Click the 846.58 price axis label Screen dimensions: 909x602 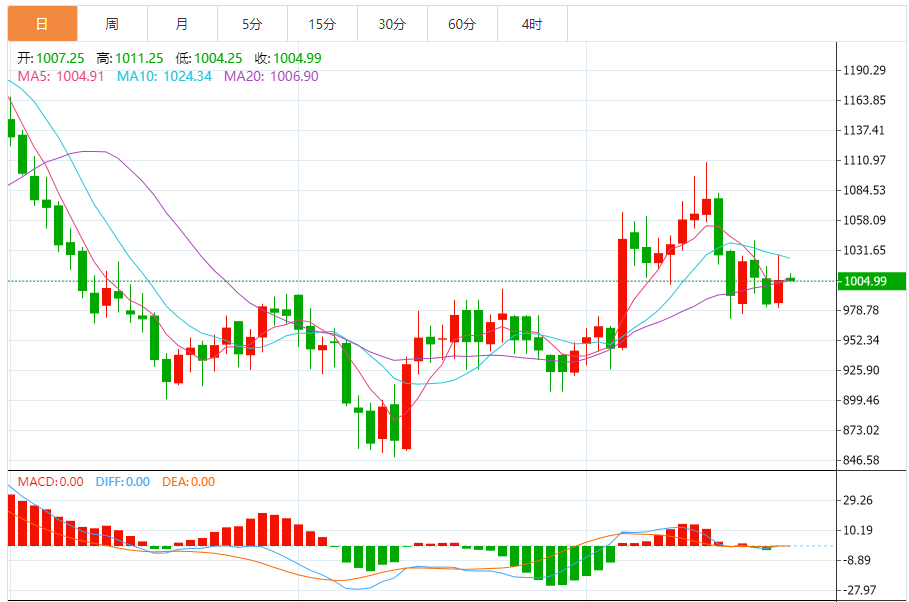[861, 460]
